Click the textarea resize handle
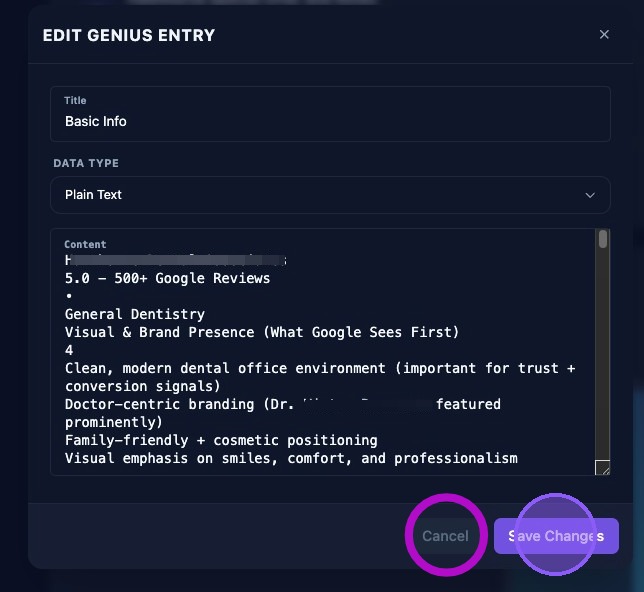The height and width of the screenshot is (592, 644). point(603,468)
